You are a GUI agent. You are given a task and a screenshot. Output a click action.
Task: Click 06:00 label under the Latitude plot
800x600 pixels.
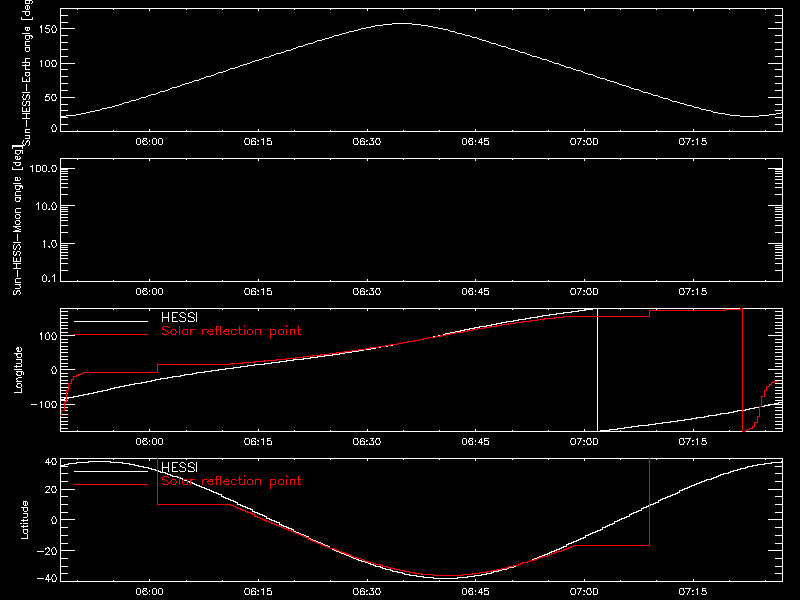click(149, 592)
